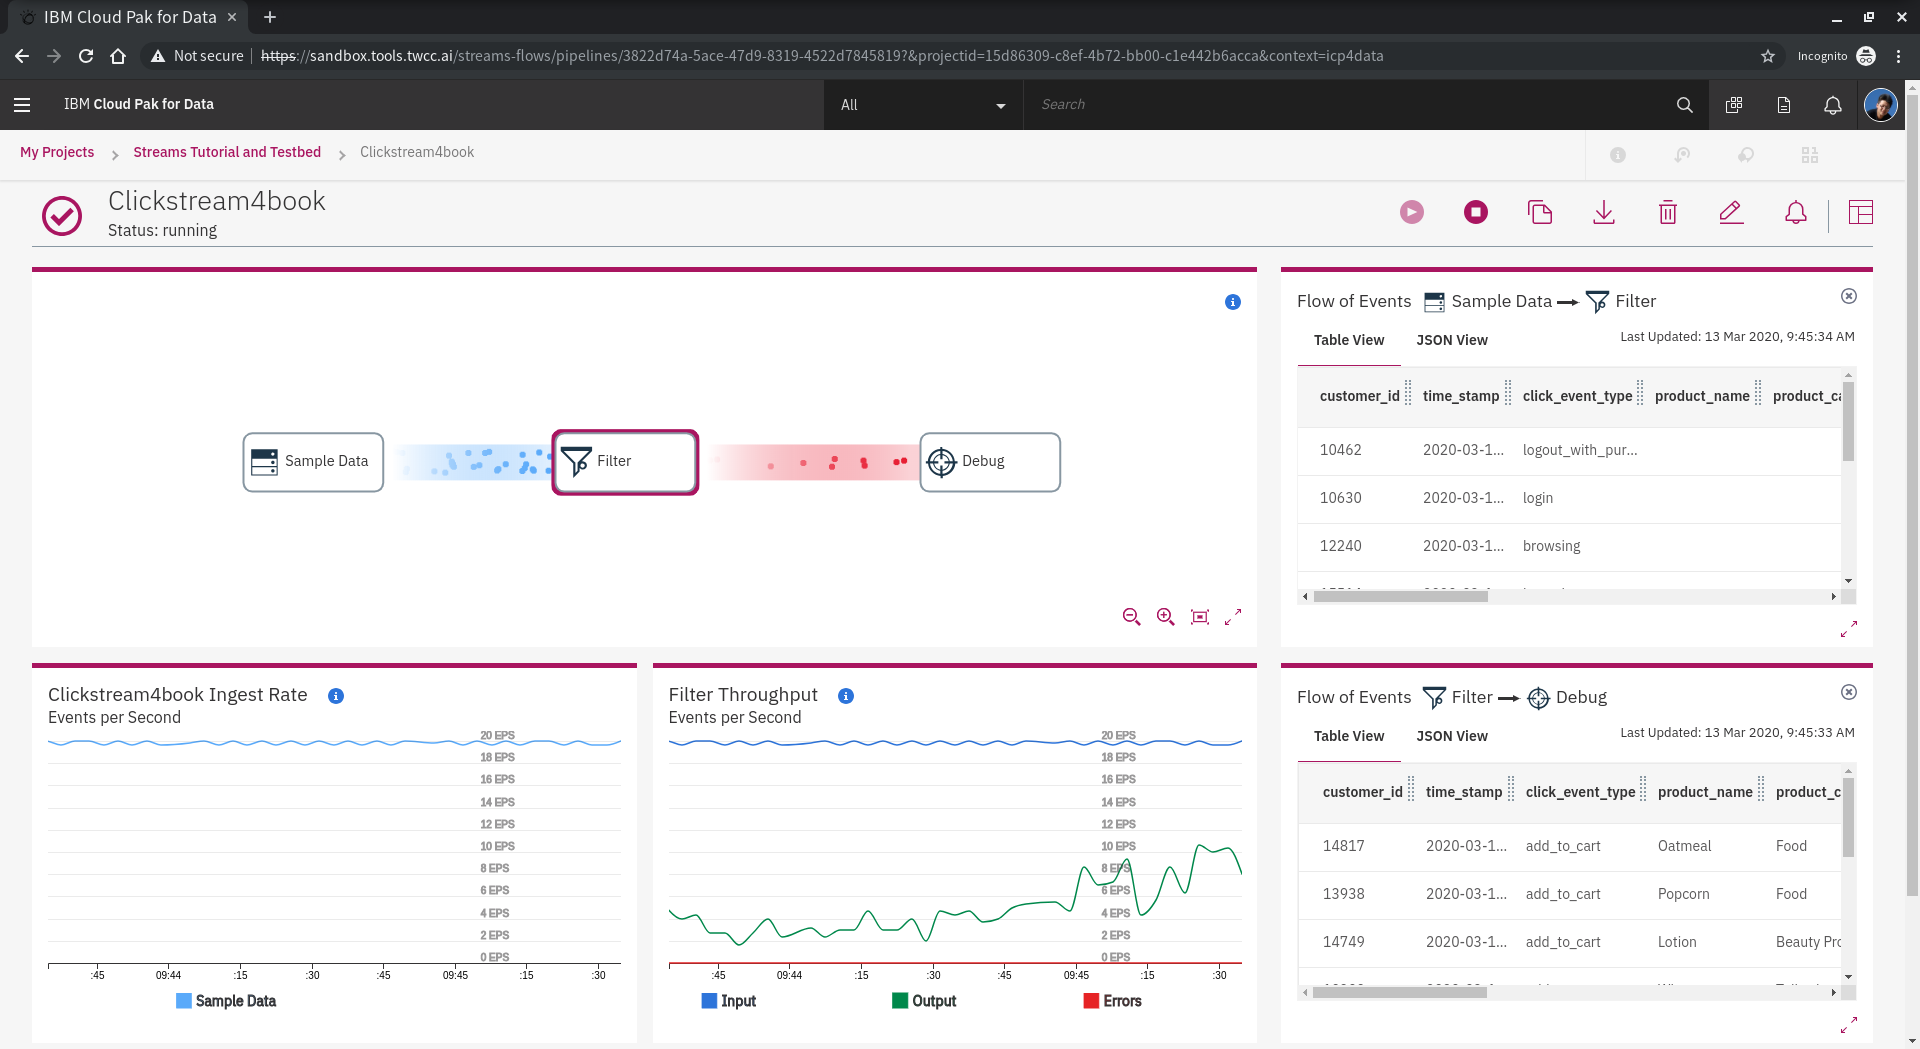This screenshot has height=1049, width=1920.
Task: Switch to JSON View in Sample Data panel
Action: [1452, 340]
